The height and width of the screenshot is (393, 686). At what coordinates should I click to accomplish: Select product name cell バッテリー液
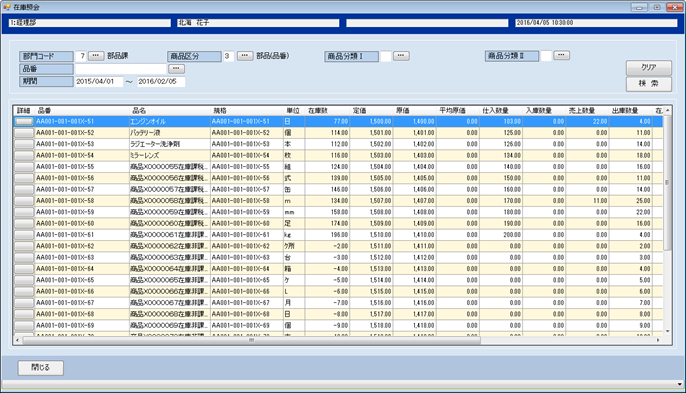click(170, 133)
